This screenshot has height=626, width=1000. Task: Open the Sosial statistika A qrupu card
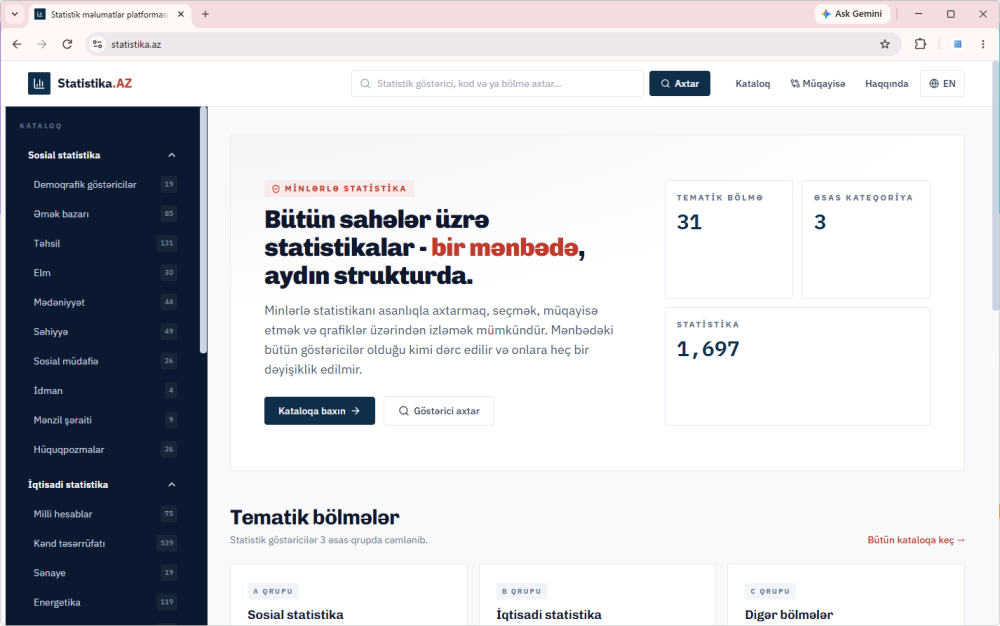(x=348, y=595)
